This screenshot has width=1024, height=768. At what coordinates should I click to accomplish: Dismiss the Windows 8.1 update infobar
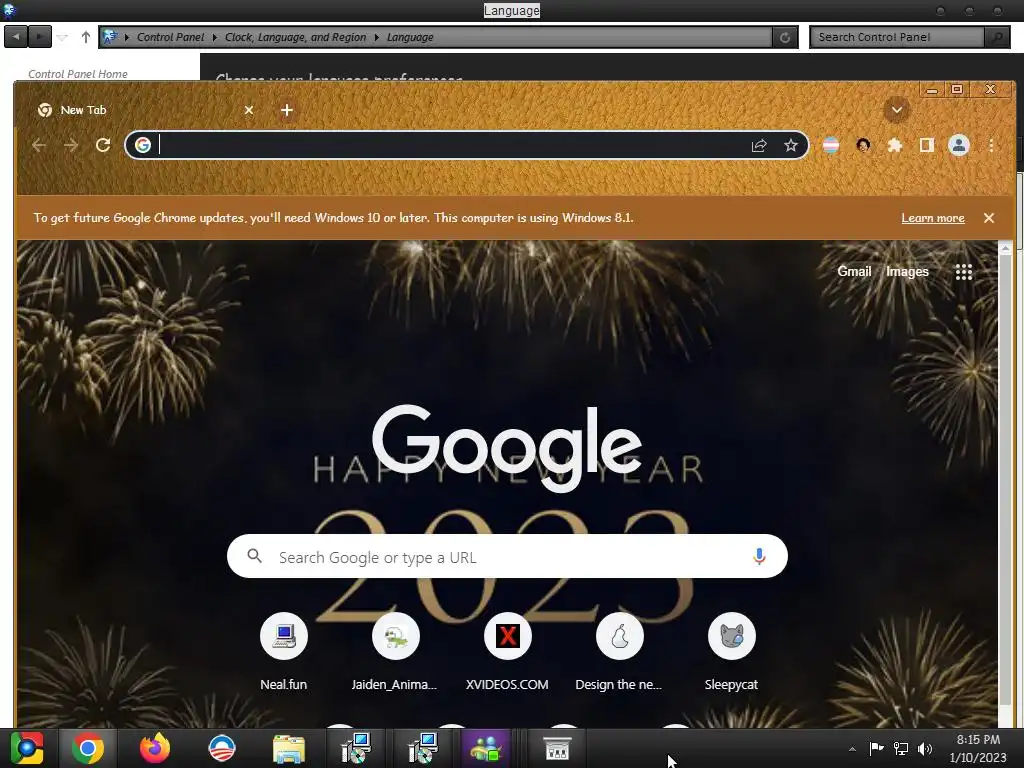click(989, 218)
